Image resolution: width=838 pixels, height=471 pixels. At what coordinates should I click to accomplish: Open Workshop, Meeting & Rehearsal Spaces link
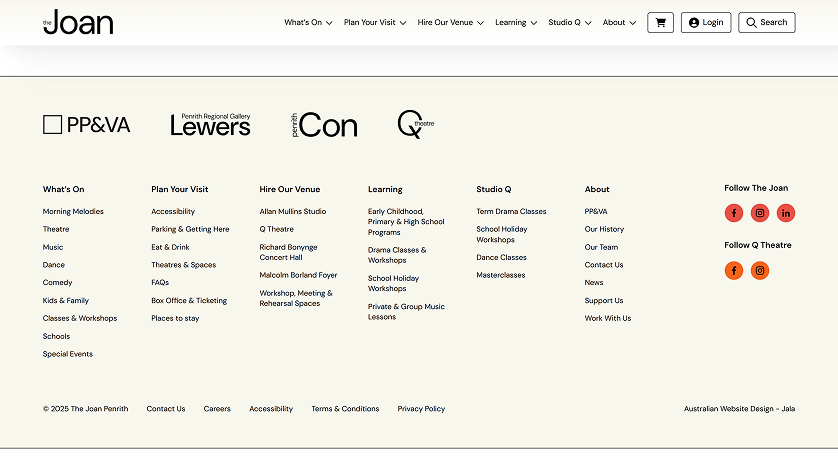[x=296, y=298]
